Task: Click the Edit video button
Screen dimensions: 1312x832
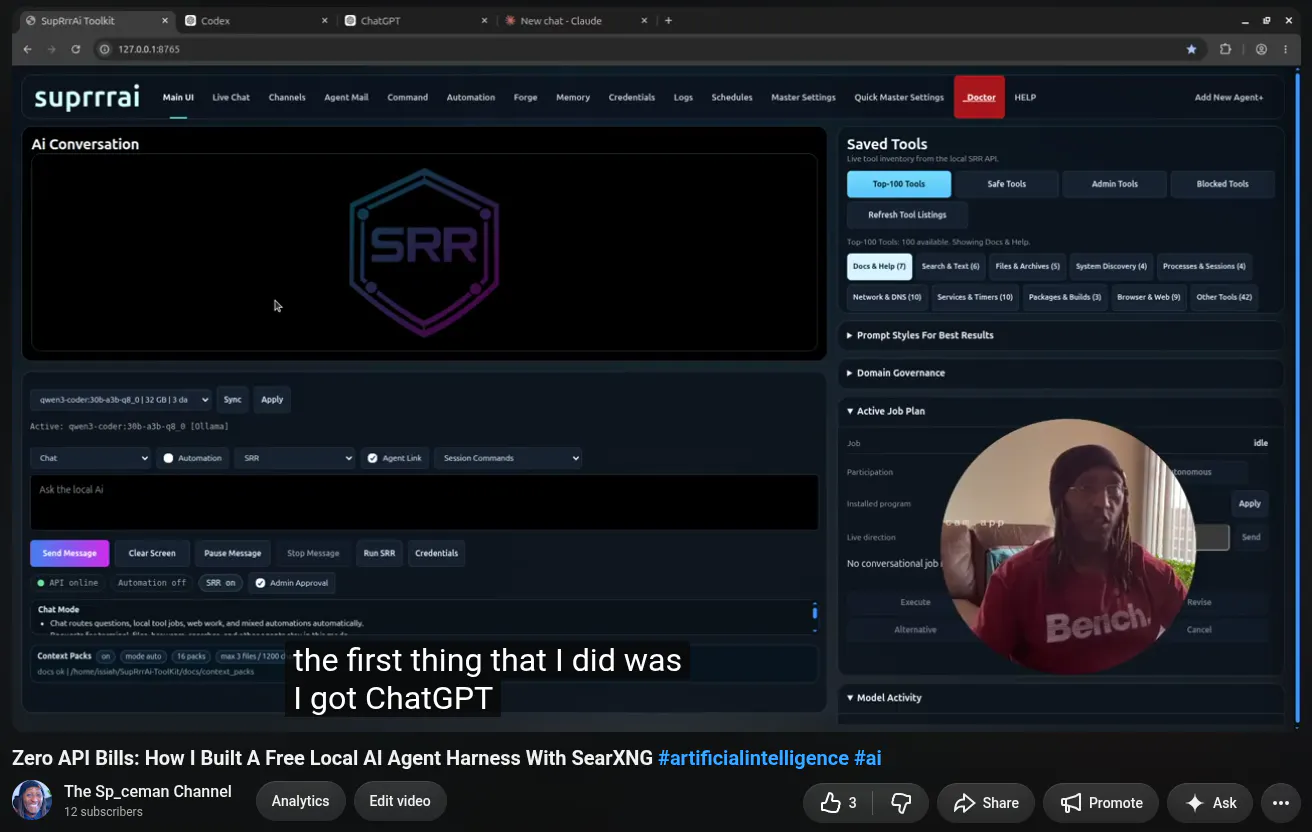Action: pos(400,801)
